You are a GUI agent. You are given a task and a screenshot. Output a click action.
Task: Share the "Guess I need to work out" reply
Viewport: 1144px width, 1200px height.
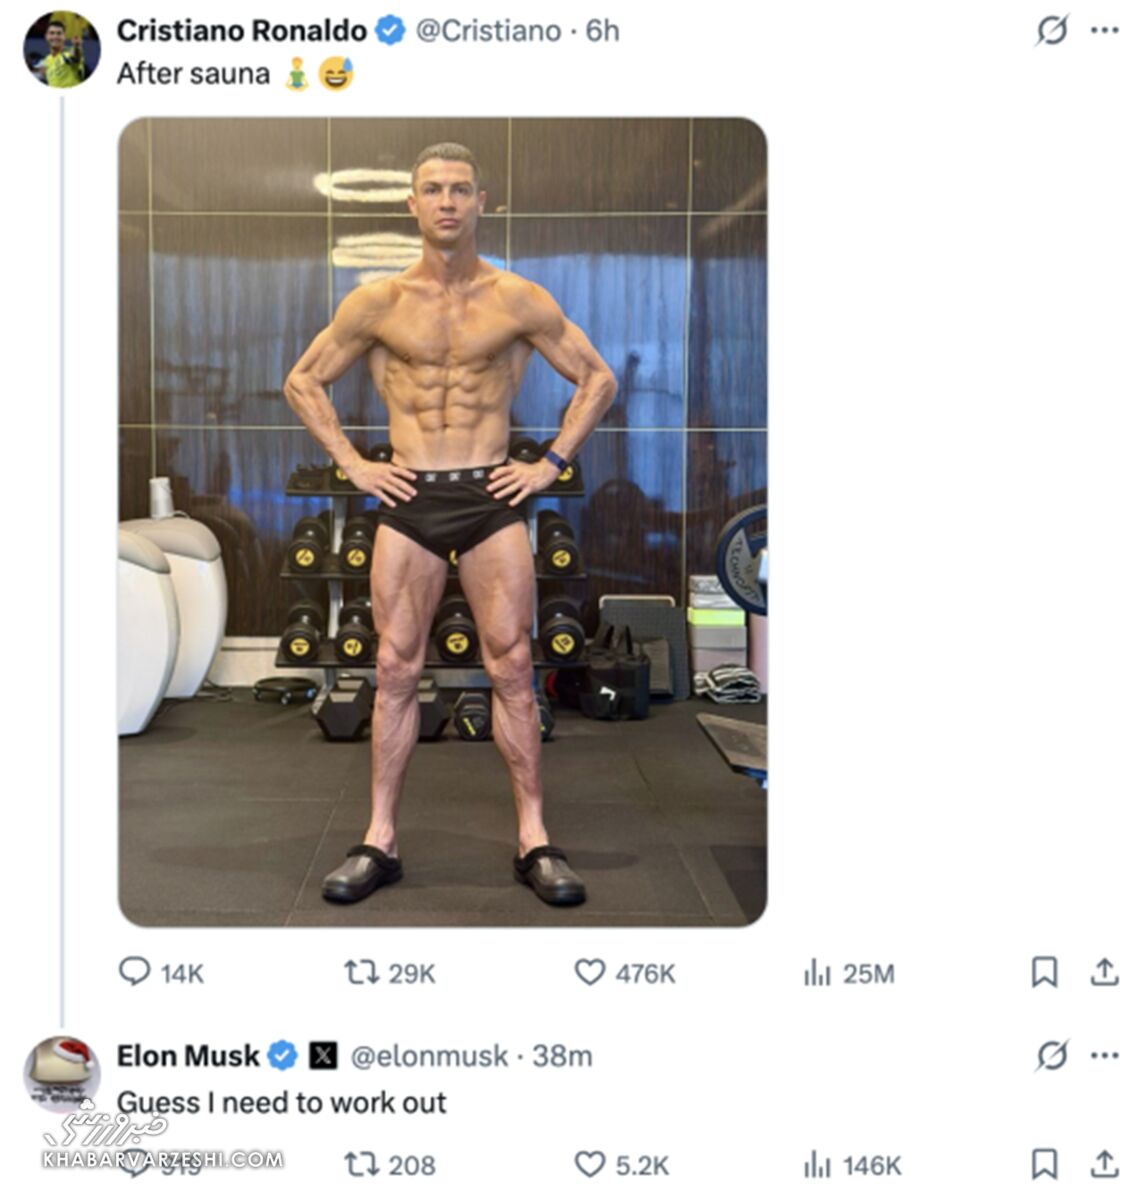[1104, 1164]
